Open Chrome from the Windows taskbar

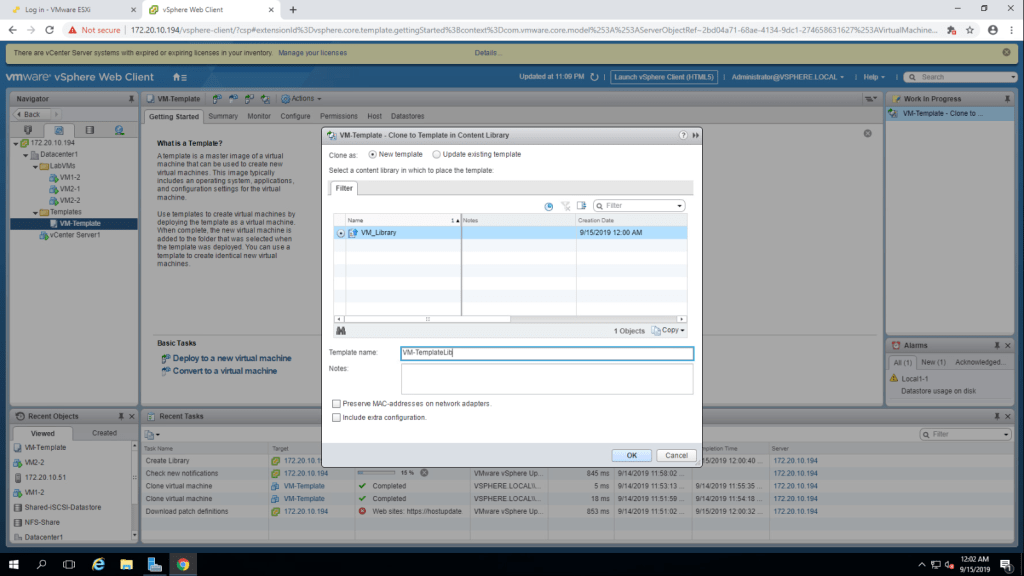pos(183,564)
